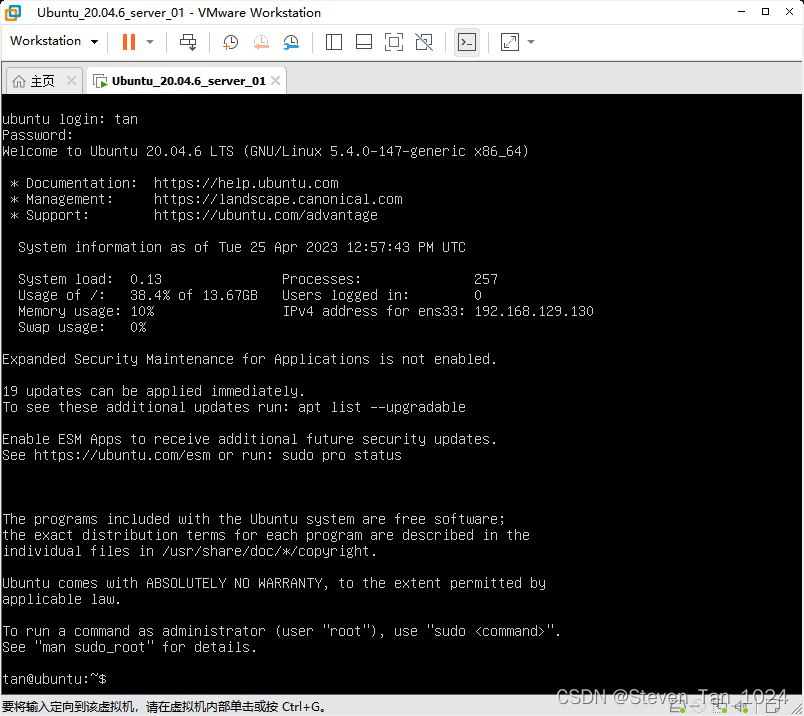Minimize the VMware Workstation window
Image resolution: width=804 pixels, height=716 pixels.
tap(741, 12)
